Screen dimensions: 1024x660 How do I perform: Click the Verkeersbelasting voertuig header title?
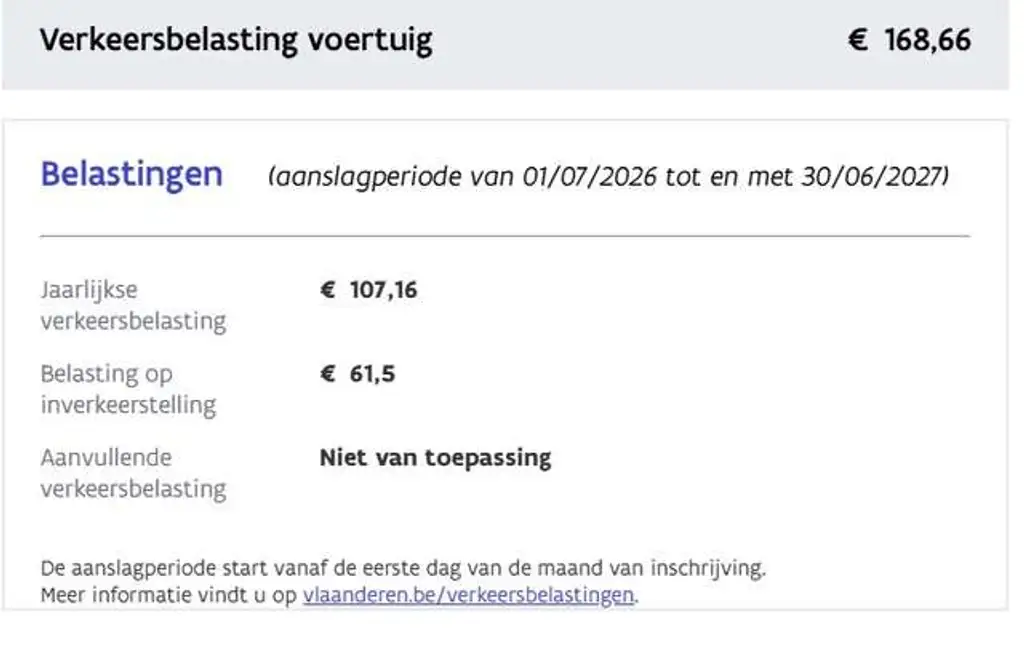(x=236, y=40)
